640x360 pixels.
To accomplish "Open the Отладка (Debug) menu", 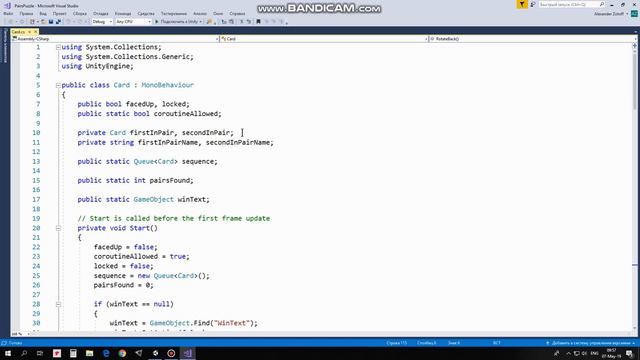I will pos(100,13).
